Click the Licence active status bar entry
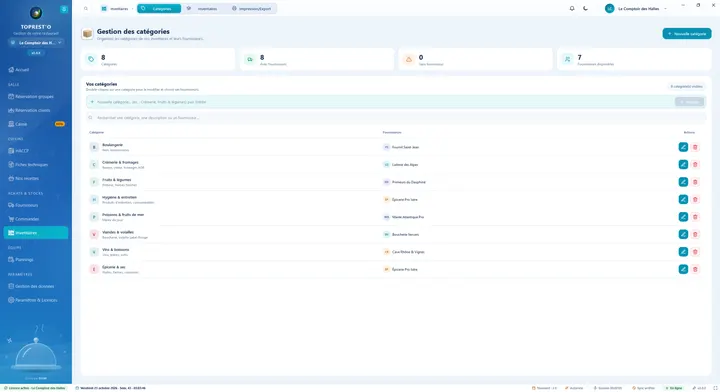 (34, 388)
